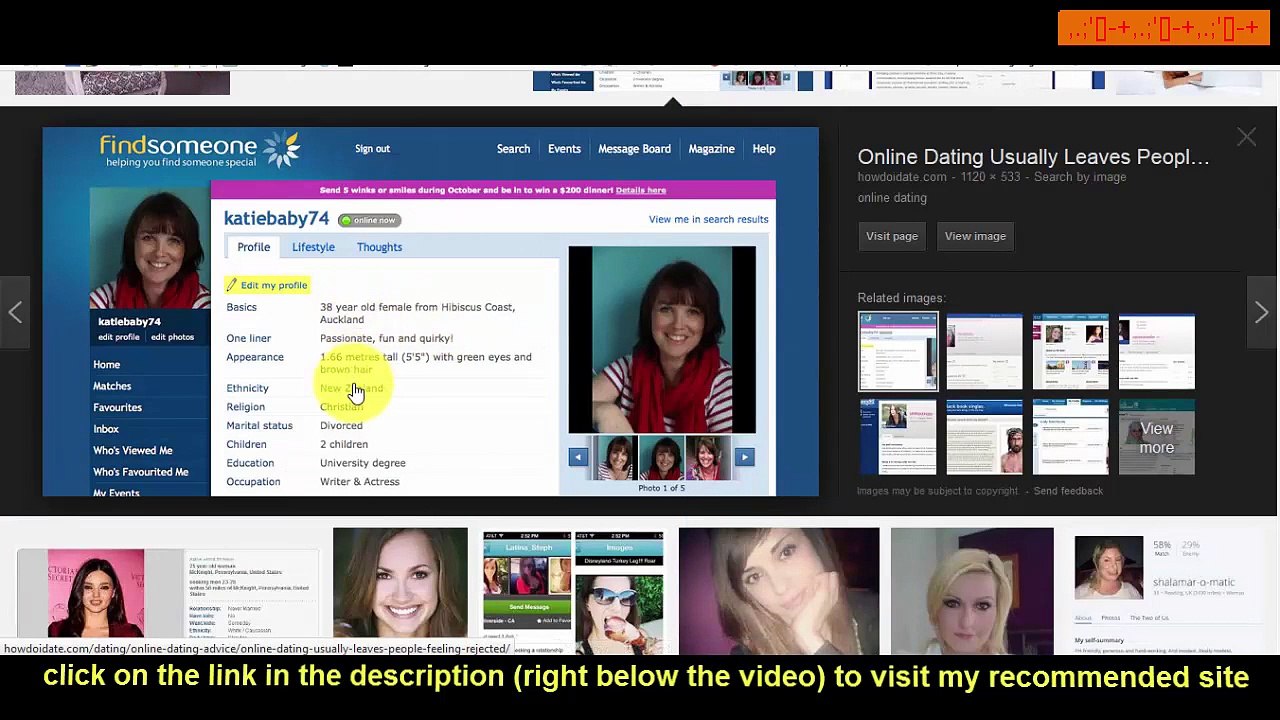Image resolution: width=1280 pixels, height=720 pixels.
Task: Click 'University degree' education value
Action: pyautogui.click(x=362, y=463)
